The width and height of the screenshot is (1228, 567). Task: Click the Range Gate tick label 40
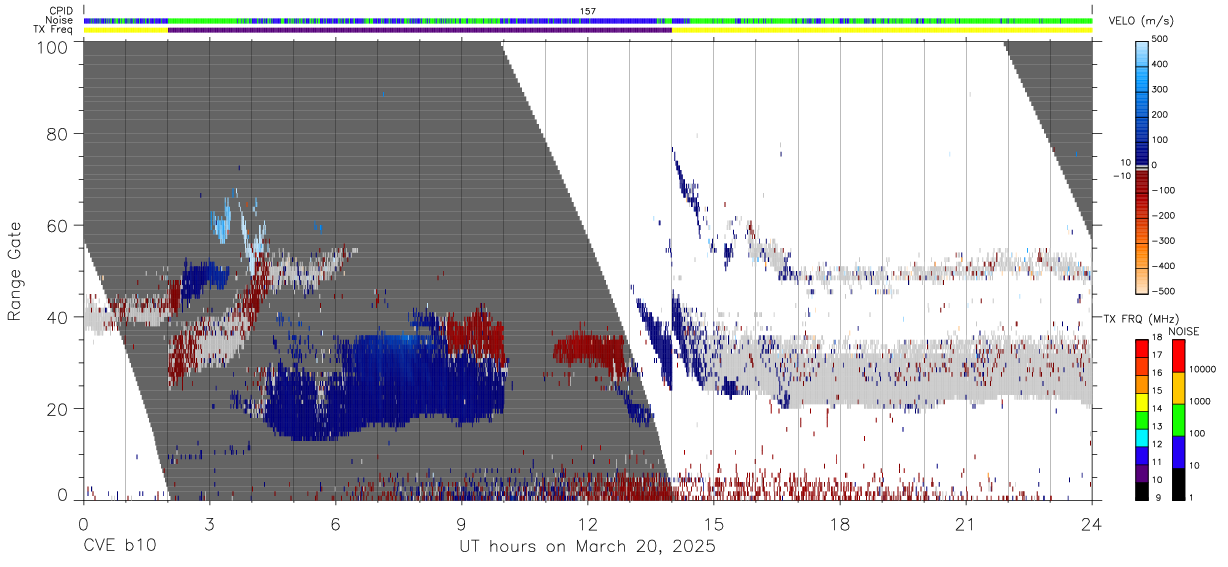(59, 317)
